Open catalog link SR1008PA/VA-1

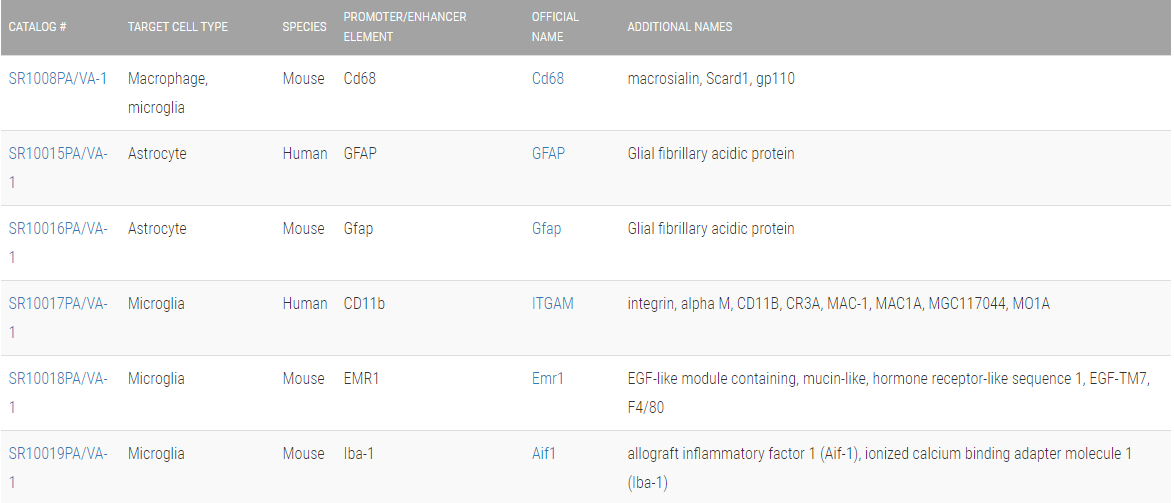click(x=58, y=78)
